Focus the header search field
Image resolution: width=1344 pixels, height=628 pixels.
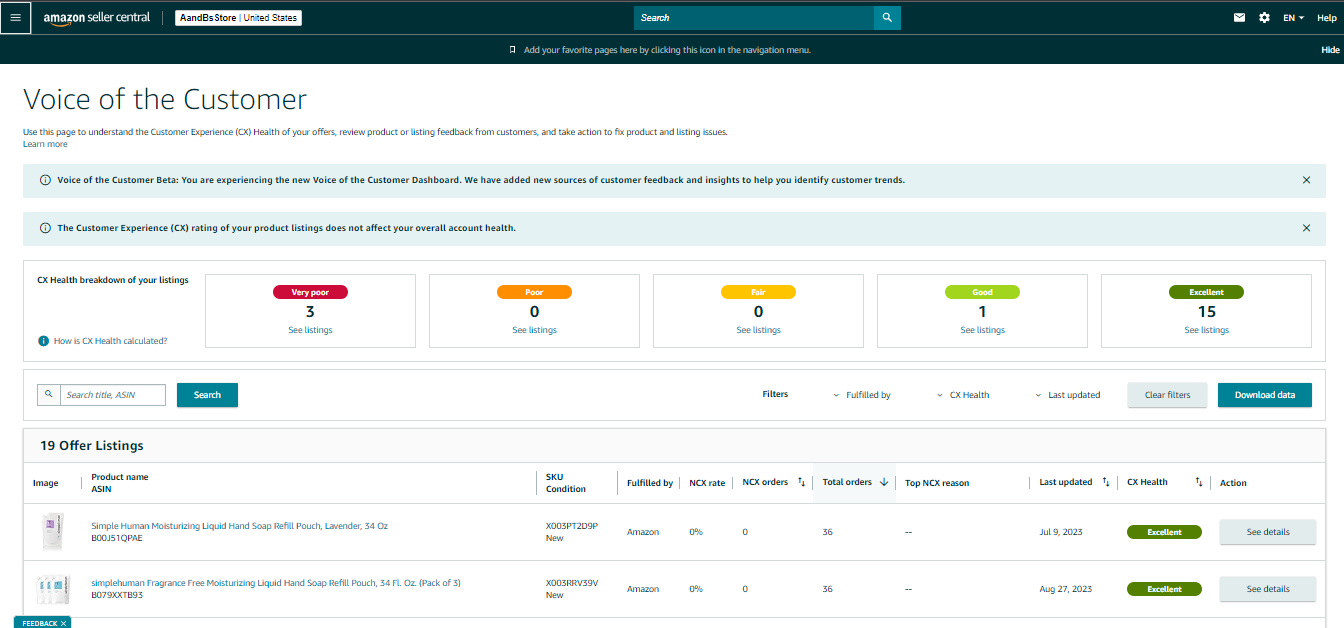(x=754, y=17)
